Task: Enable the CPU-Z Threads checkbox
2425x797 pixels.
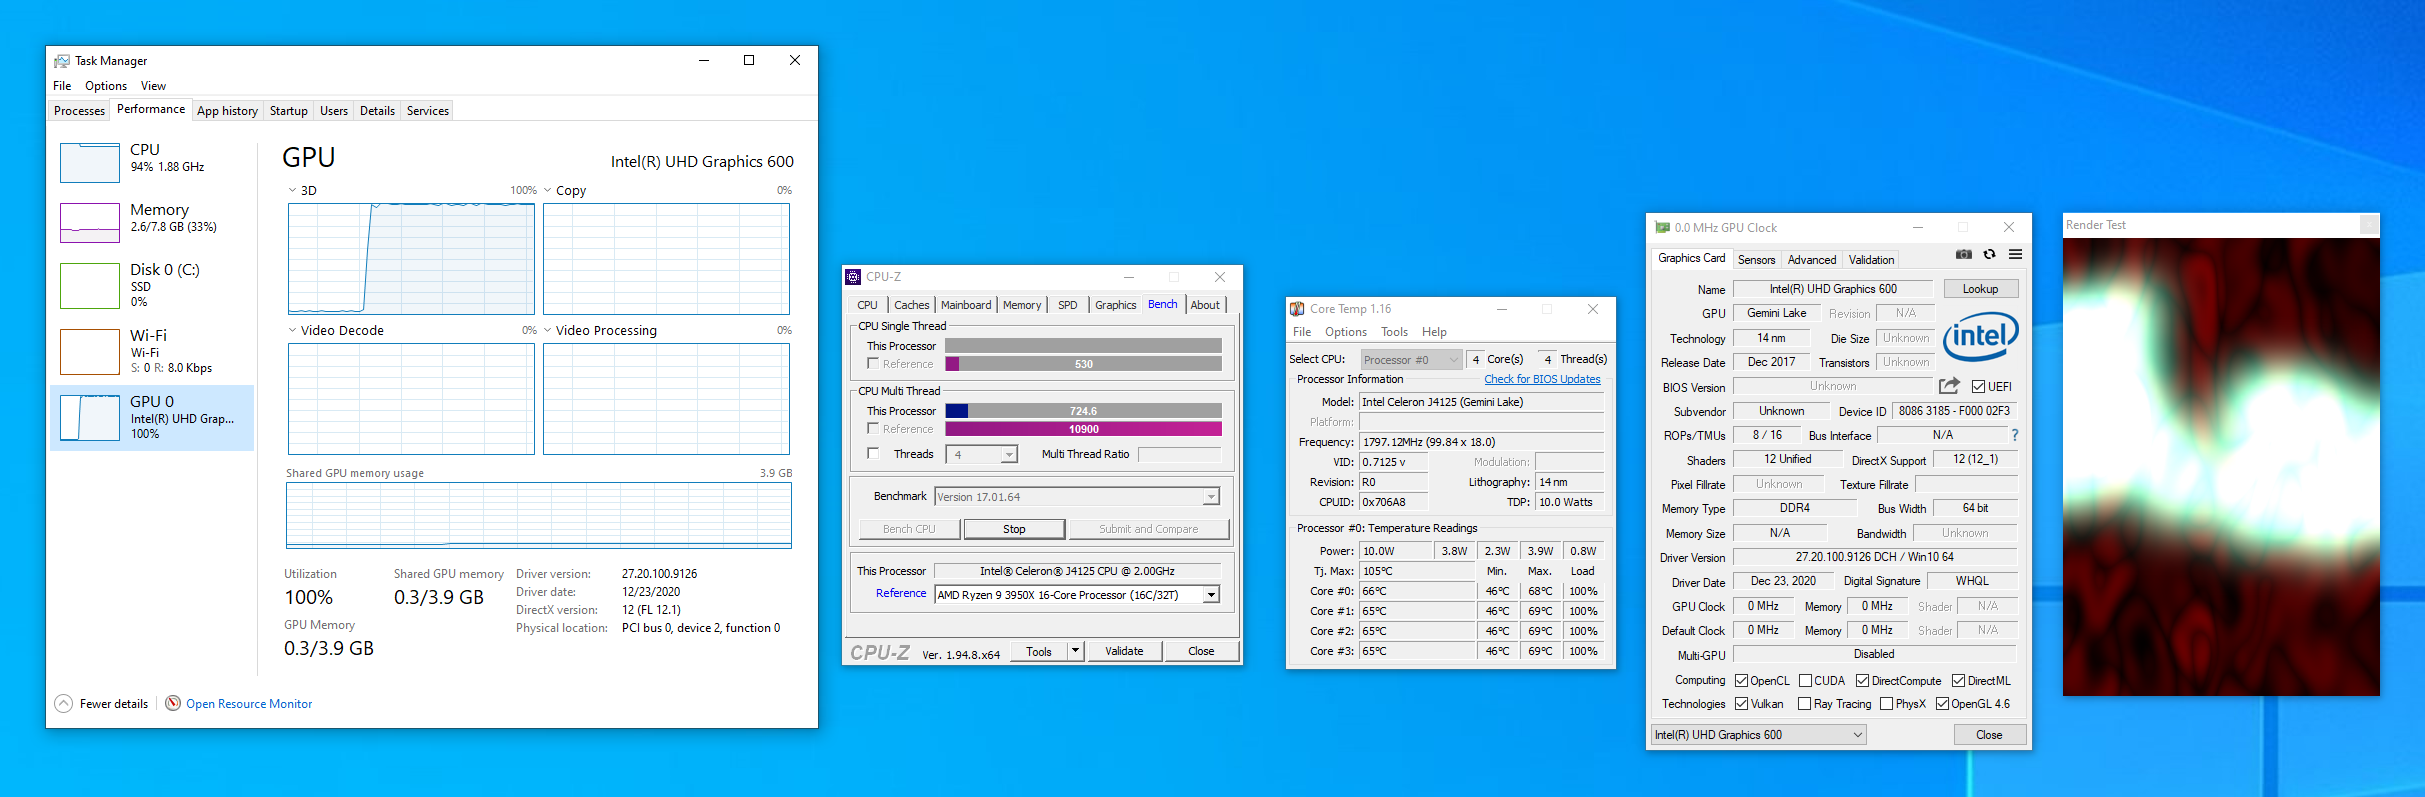Action: coord(873,453)
